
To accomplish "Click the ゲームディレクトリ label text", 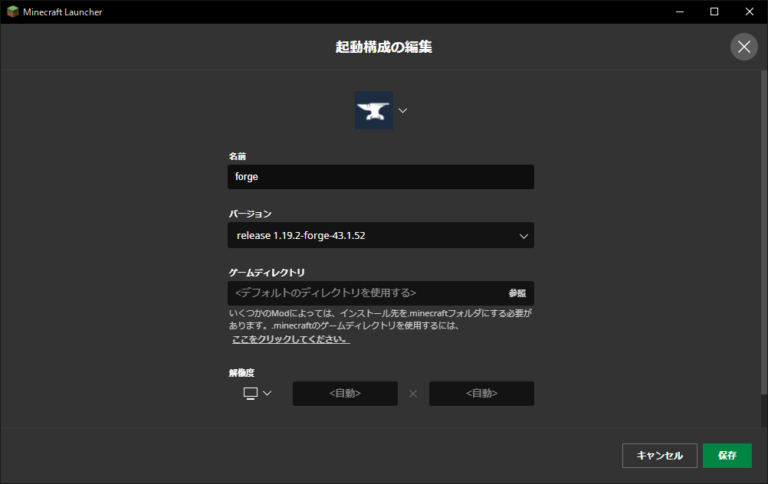I will pos(266,272).
